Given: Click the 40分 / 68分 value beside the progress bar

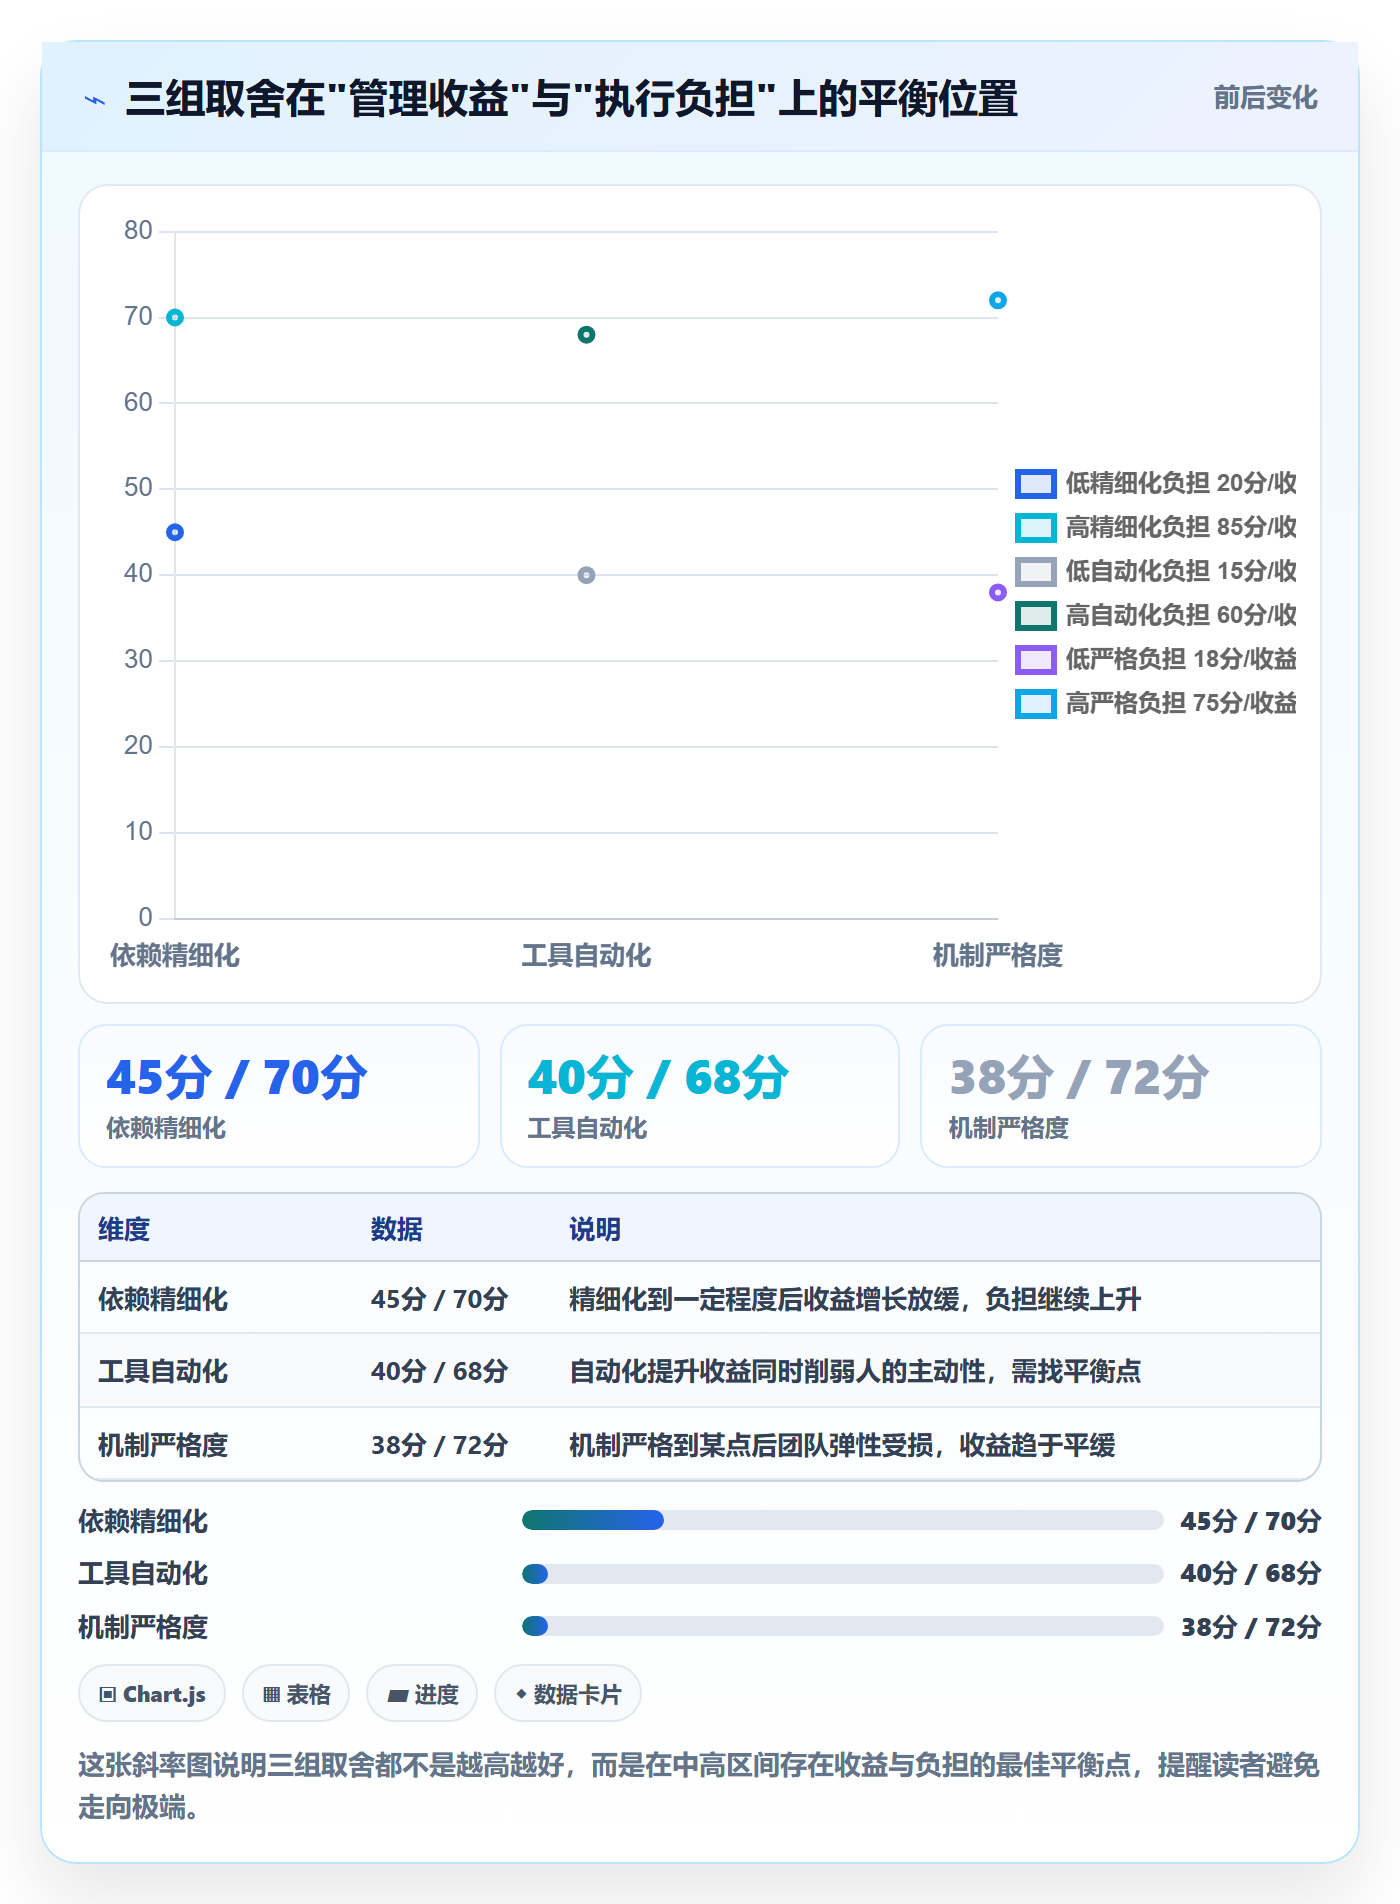Looking at the screenshot, I should point(1250,1574).
